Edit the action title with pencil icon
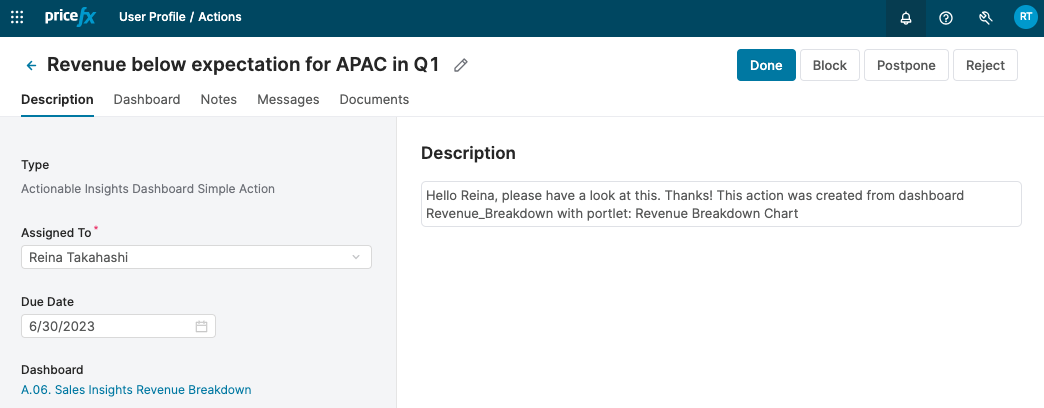Screen dimensions: 1044x408 pyautogui.click(x=461, y=65)
